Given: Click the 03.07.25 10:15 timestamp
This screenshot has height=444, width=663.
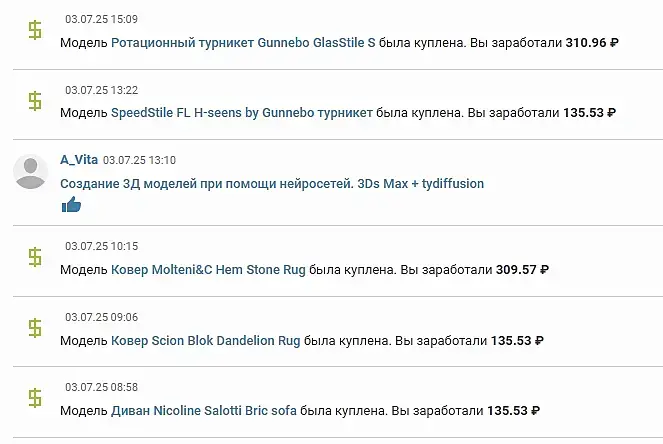Looking at the screenshot, I should tap(101, 246).
